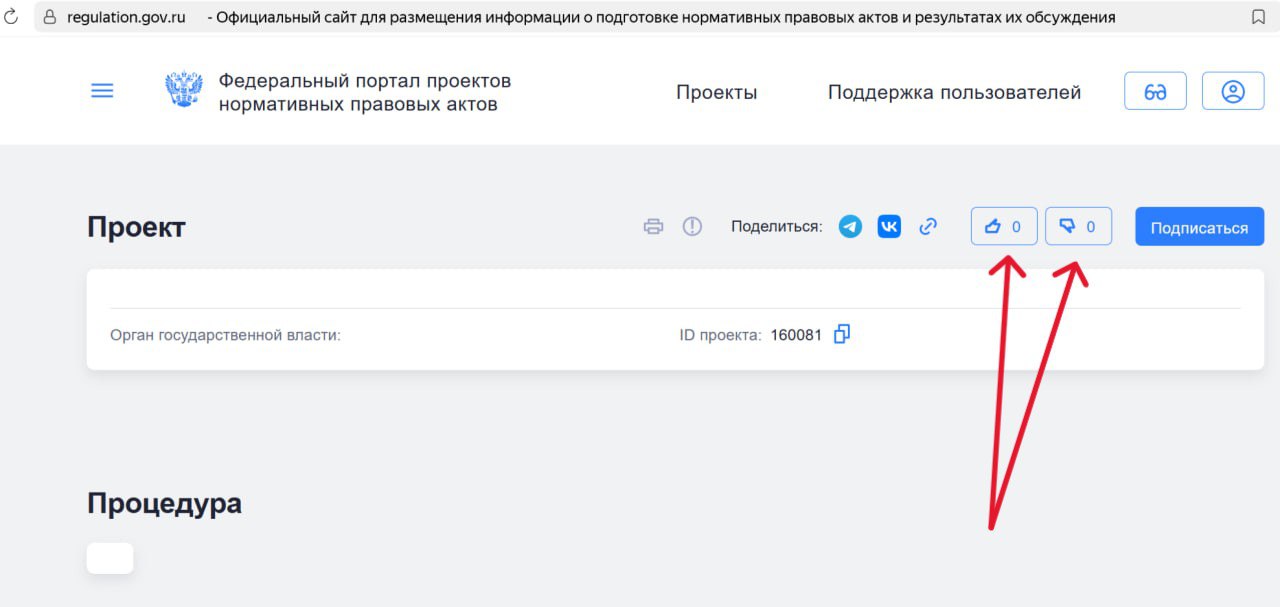Enable the visually impaired glasses mode
This screenshot has height=607, width=1280.
click(1155, 91)
